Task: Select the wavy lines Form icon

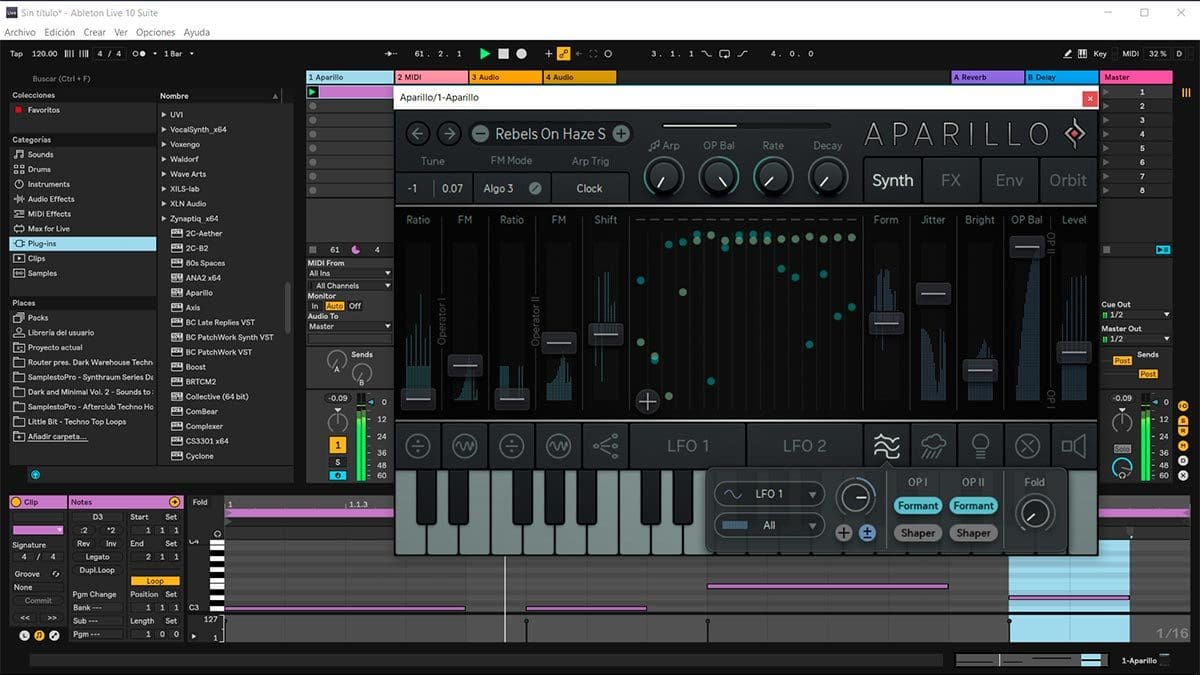Action: coord(886,445)
